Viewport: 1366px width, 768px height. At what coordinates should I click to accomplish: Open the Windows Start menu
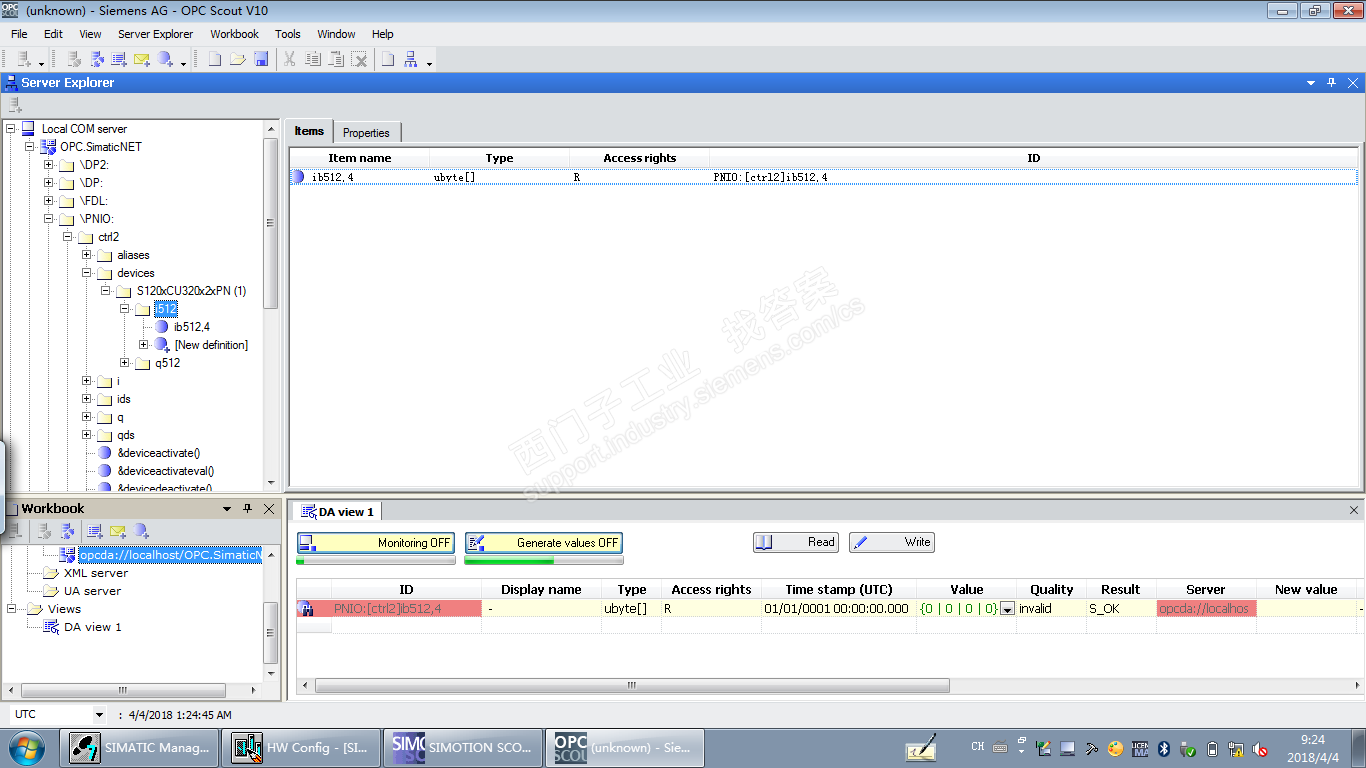[27, 748]
